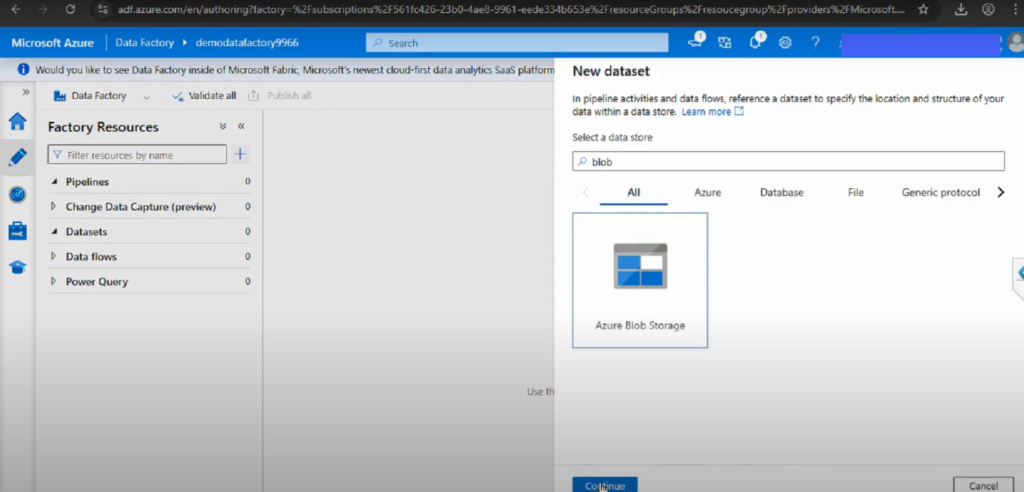The image size is (1024, 492).
Task: Focus the Filter resources by name field
Action: point(137,155)
